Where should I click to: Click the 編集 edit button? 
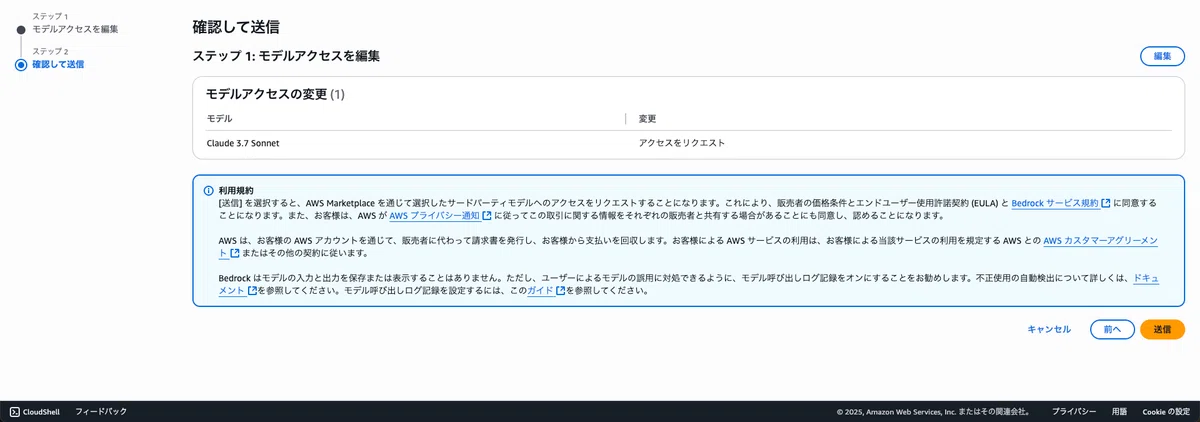(1162, 56)
